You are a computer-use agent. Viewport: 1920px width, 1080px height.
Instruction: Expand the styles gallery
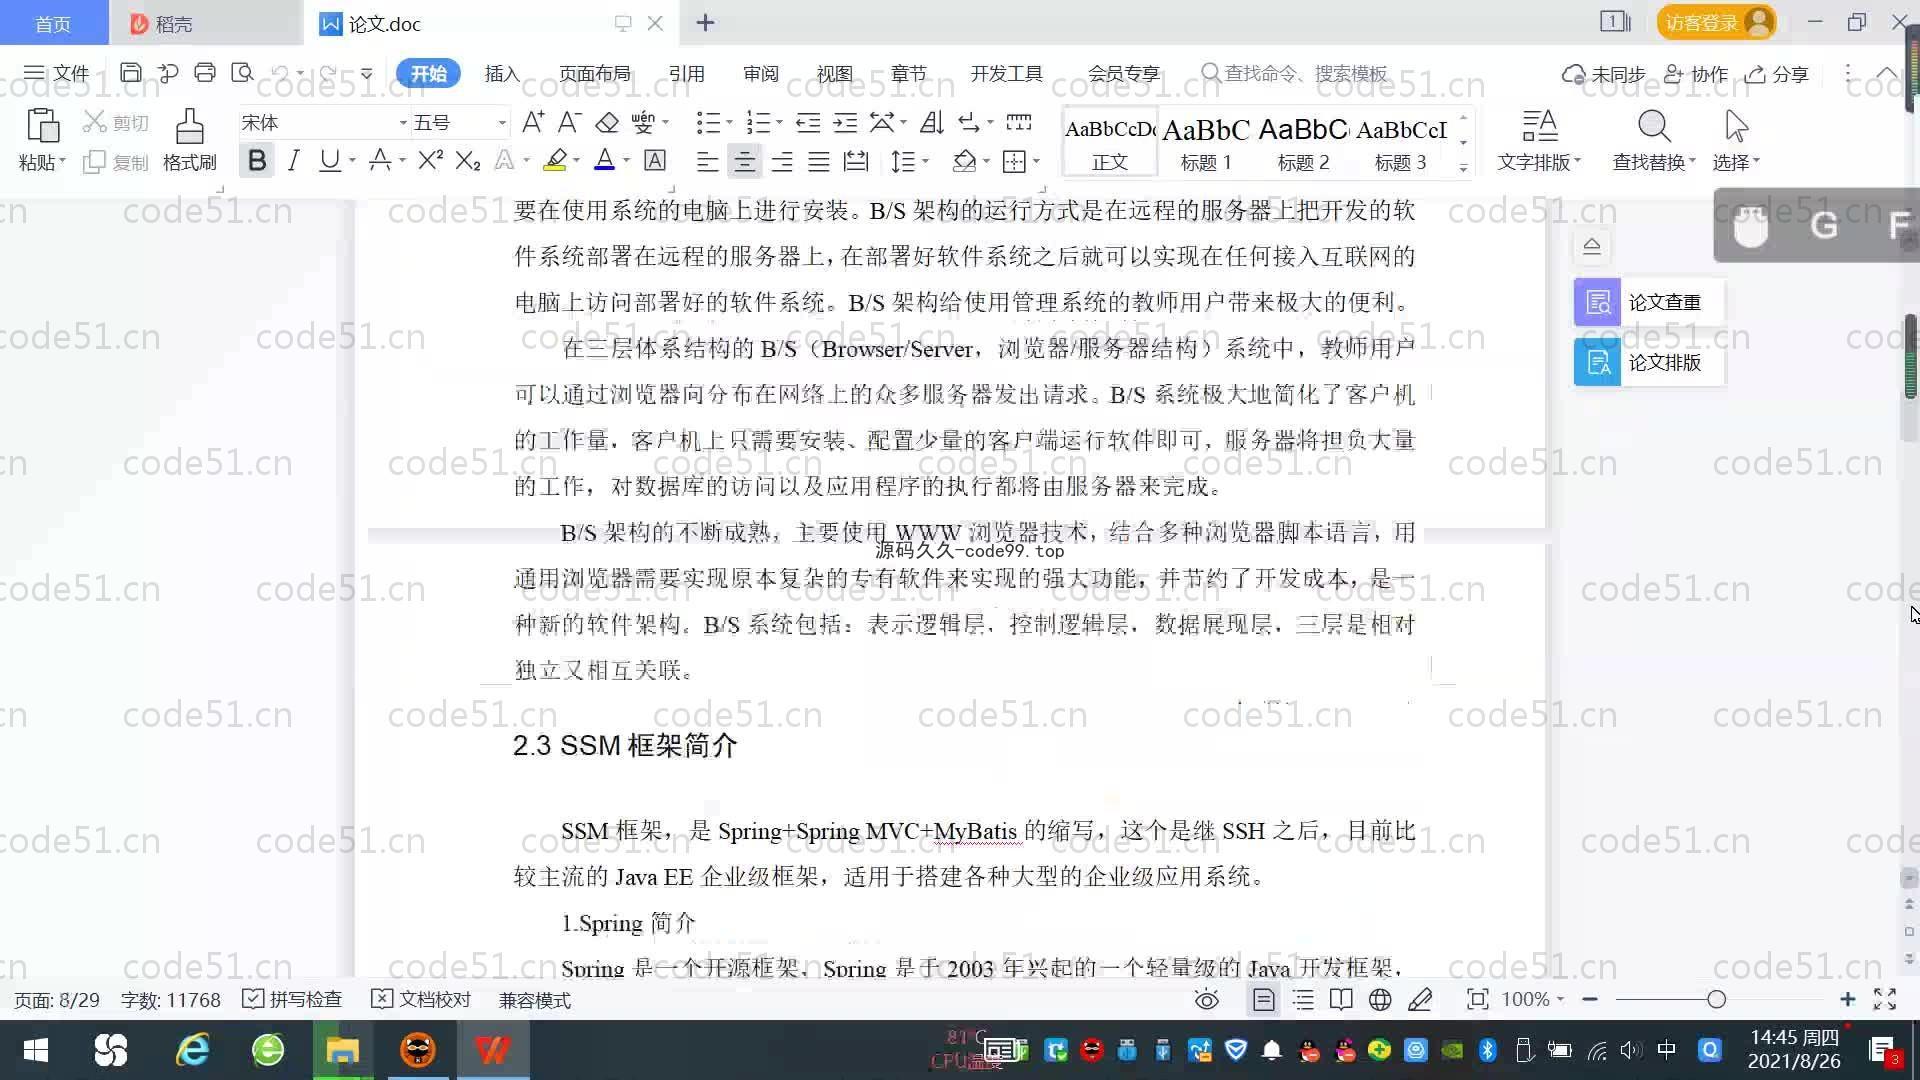coord(1463,167)
